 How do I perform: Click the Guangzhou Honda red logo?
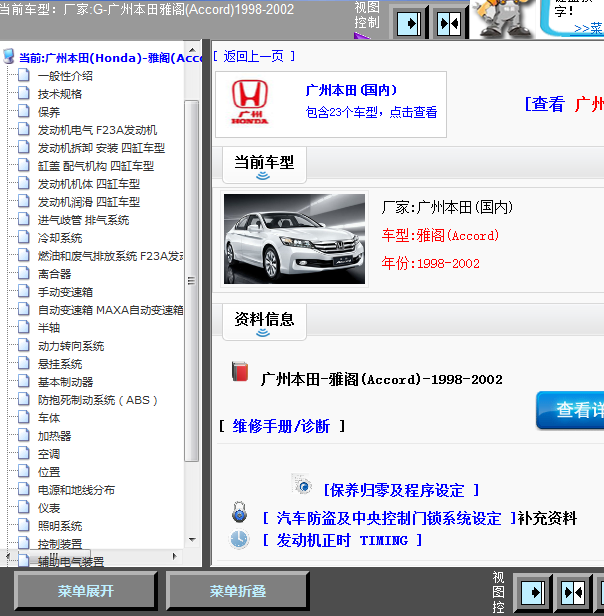pyautogui.click(x=250, y=102)
